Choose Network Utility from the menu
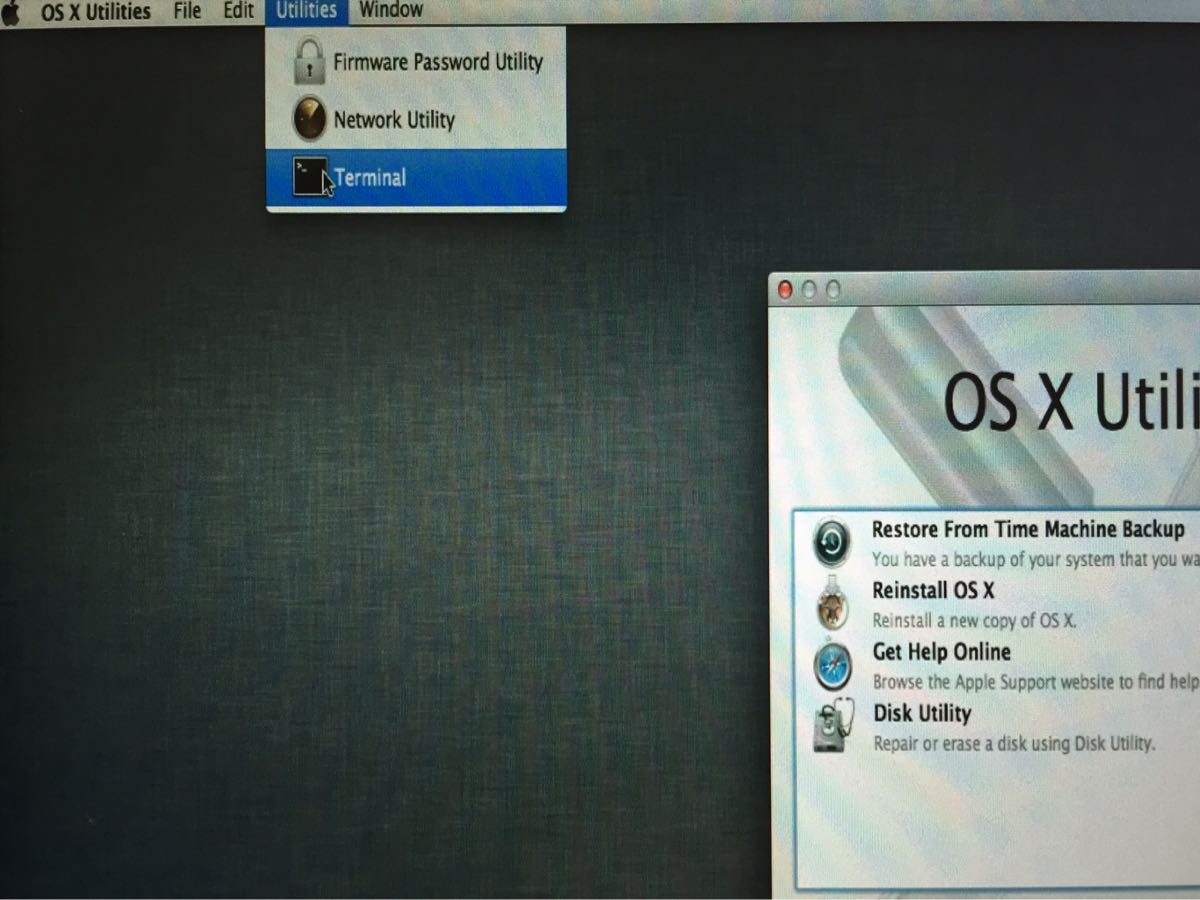Viewport: 1200px width, 900px height. (416, 120)
